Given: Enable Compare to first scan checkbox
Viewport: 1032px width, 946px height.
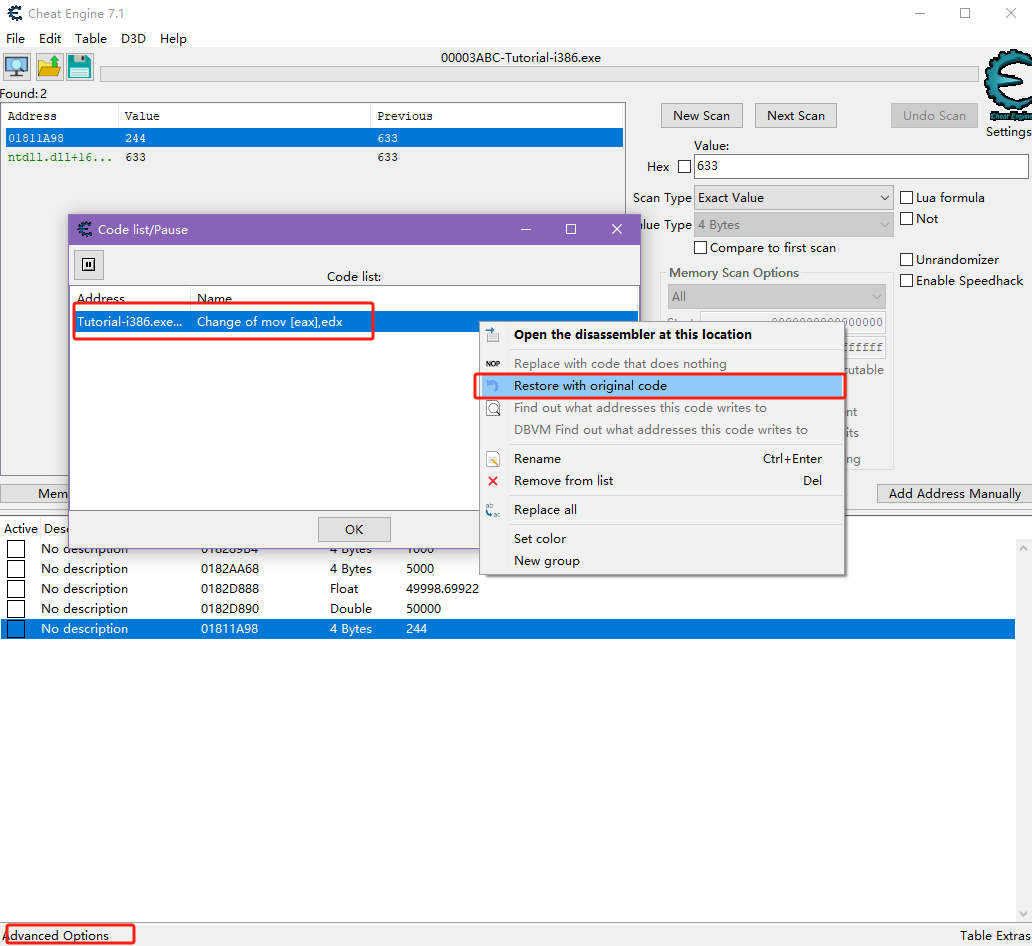Looking at the screenshot, I should [701, 248].
